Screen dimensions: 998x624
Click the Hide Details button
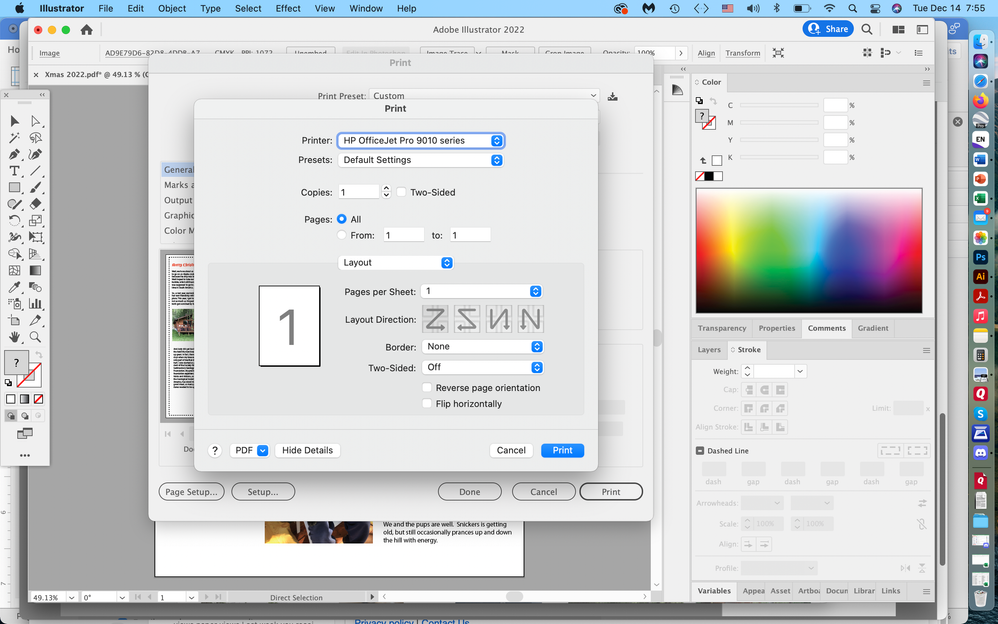pos(307,451)
